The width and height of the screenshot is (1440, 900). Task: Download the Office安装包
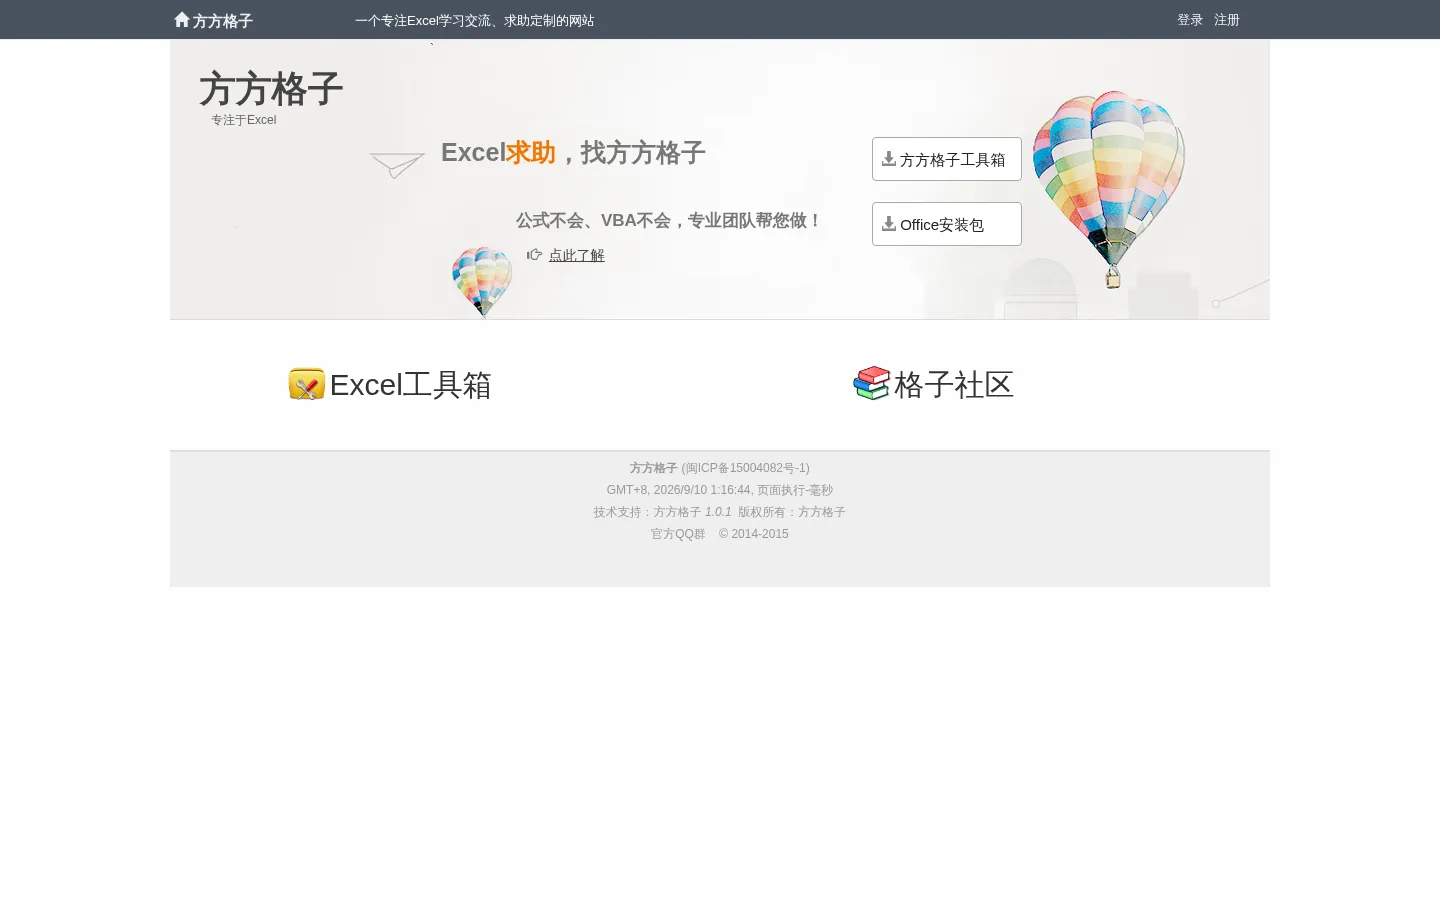click(947, 224)
